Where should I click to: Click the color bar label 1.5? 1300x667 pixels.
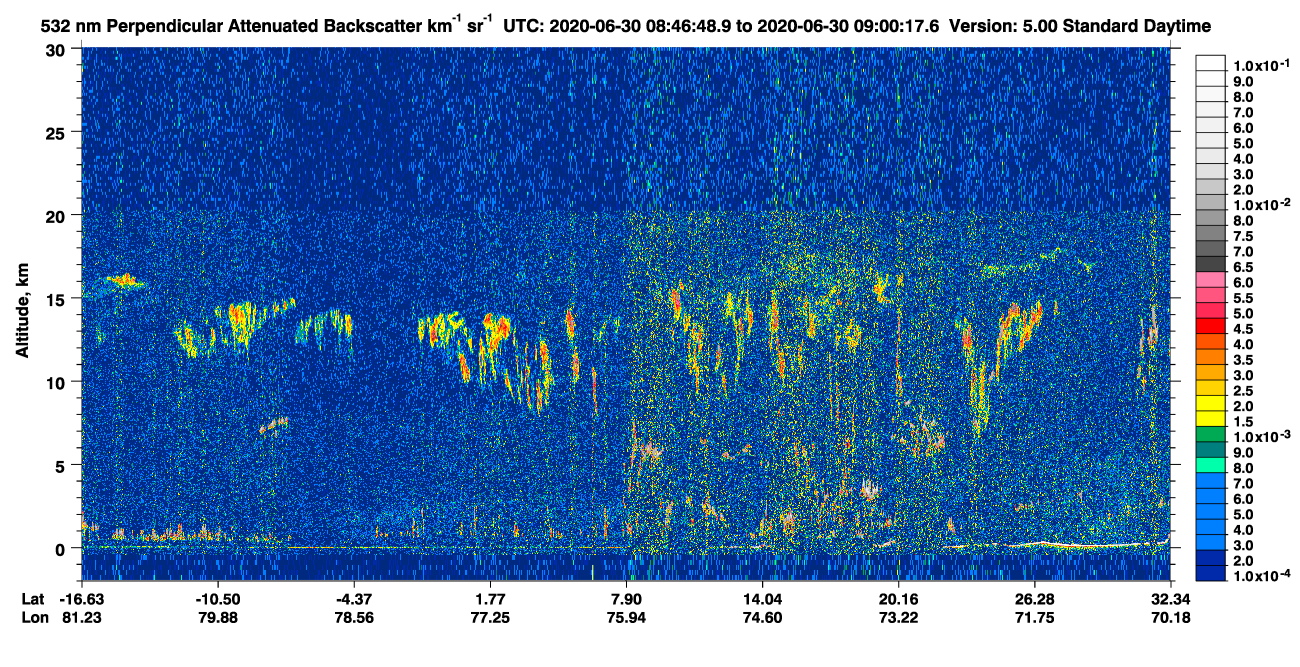coord(1243,423)
